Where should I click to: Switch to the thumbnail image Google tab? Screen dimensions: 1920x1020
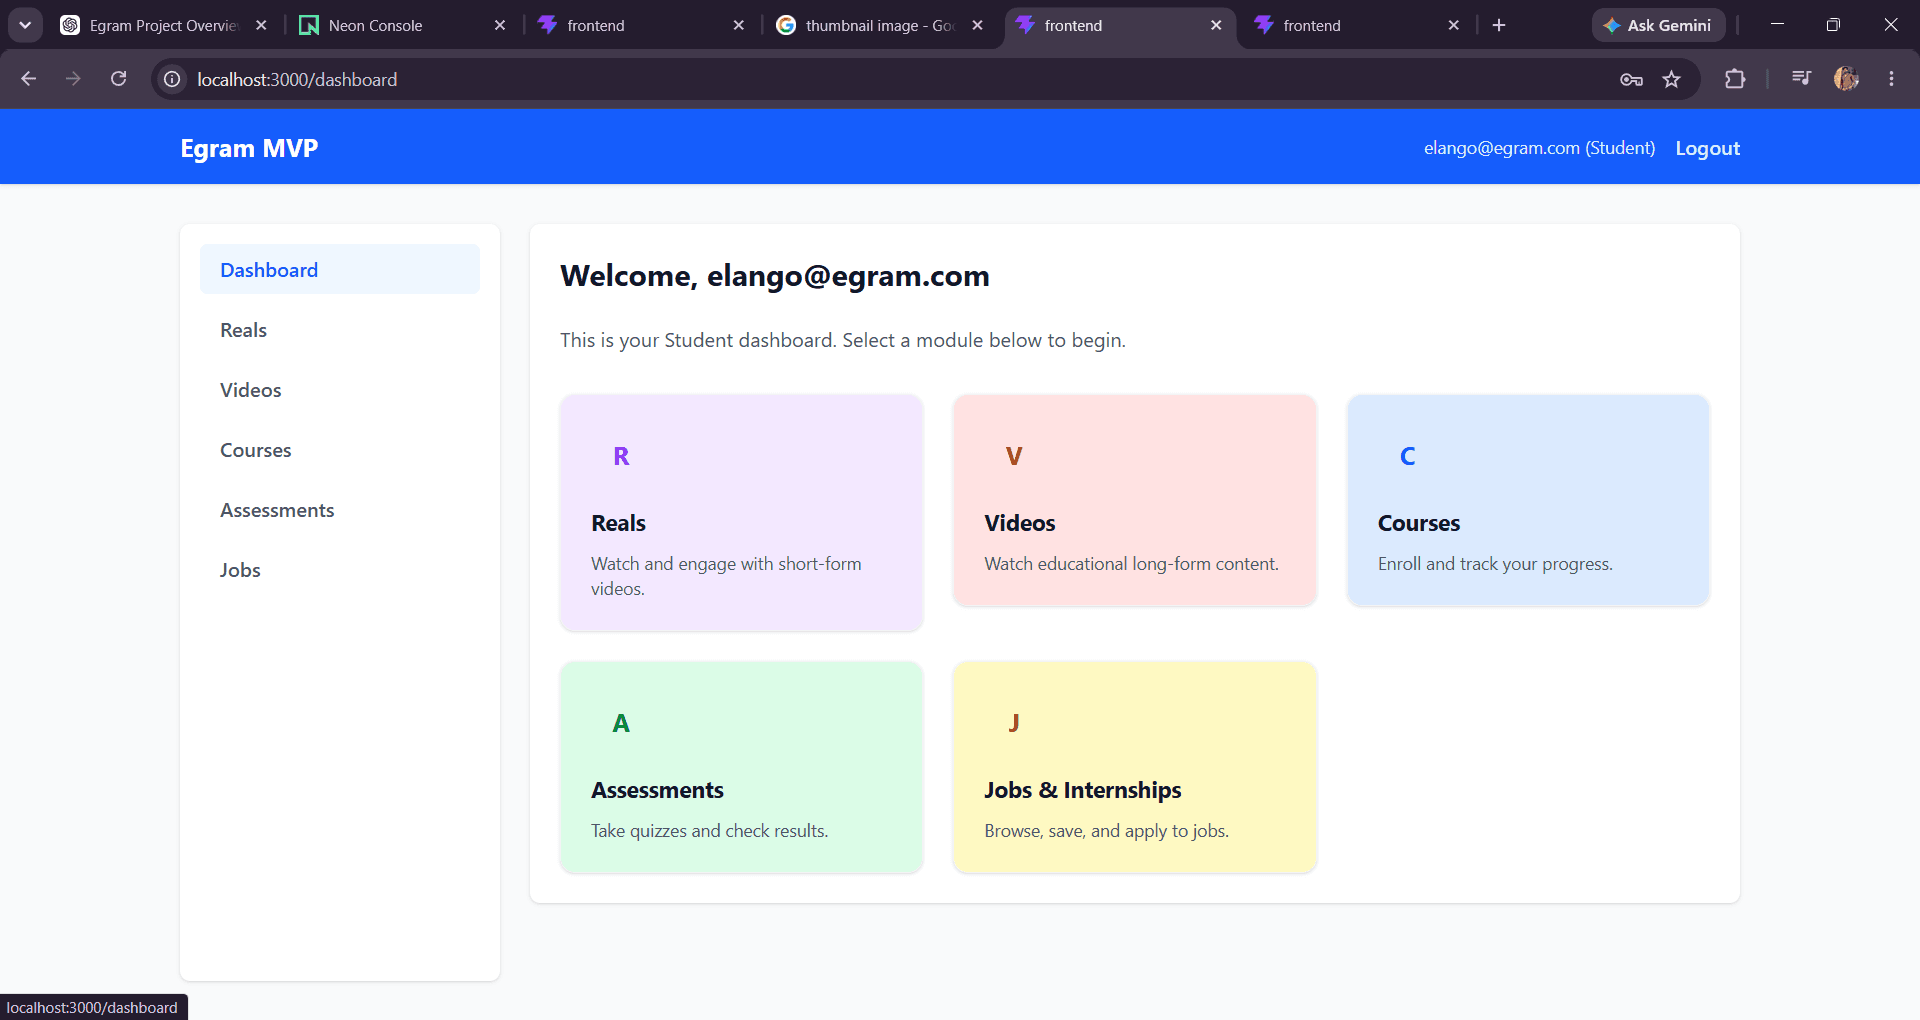[880, 25]
